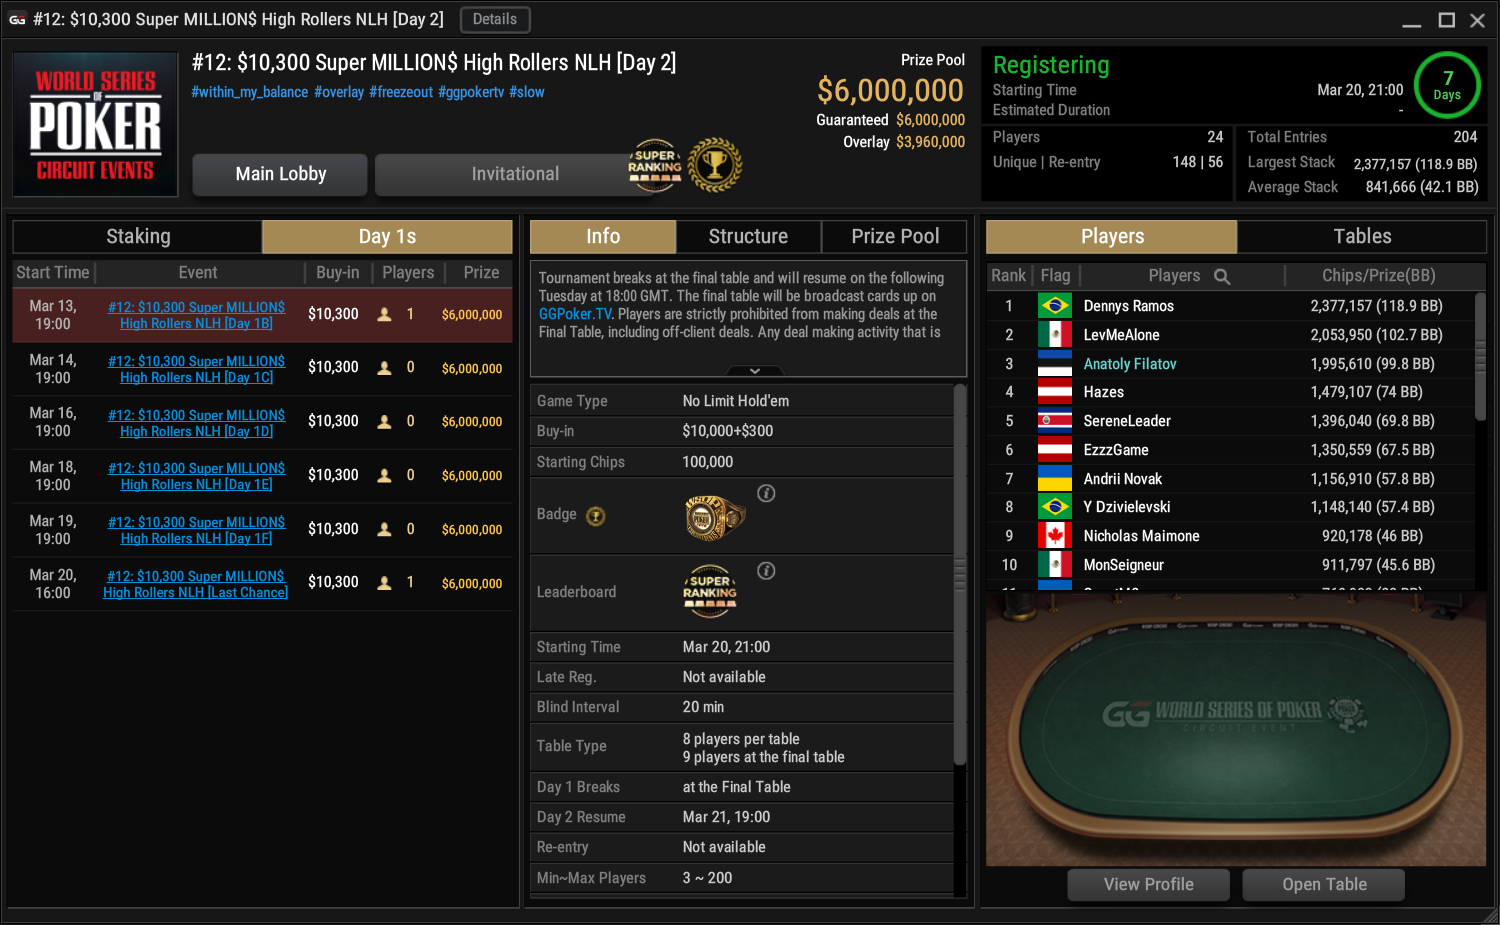Switch to the Structure tab
1500x925 pixels.
(x=748, y=237)
